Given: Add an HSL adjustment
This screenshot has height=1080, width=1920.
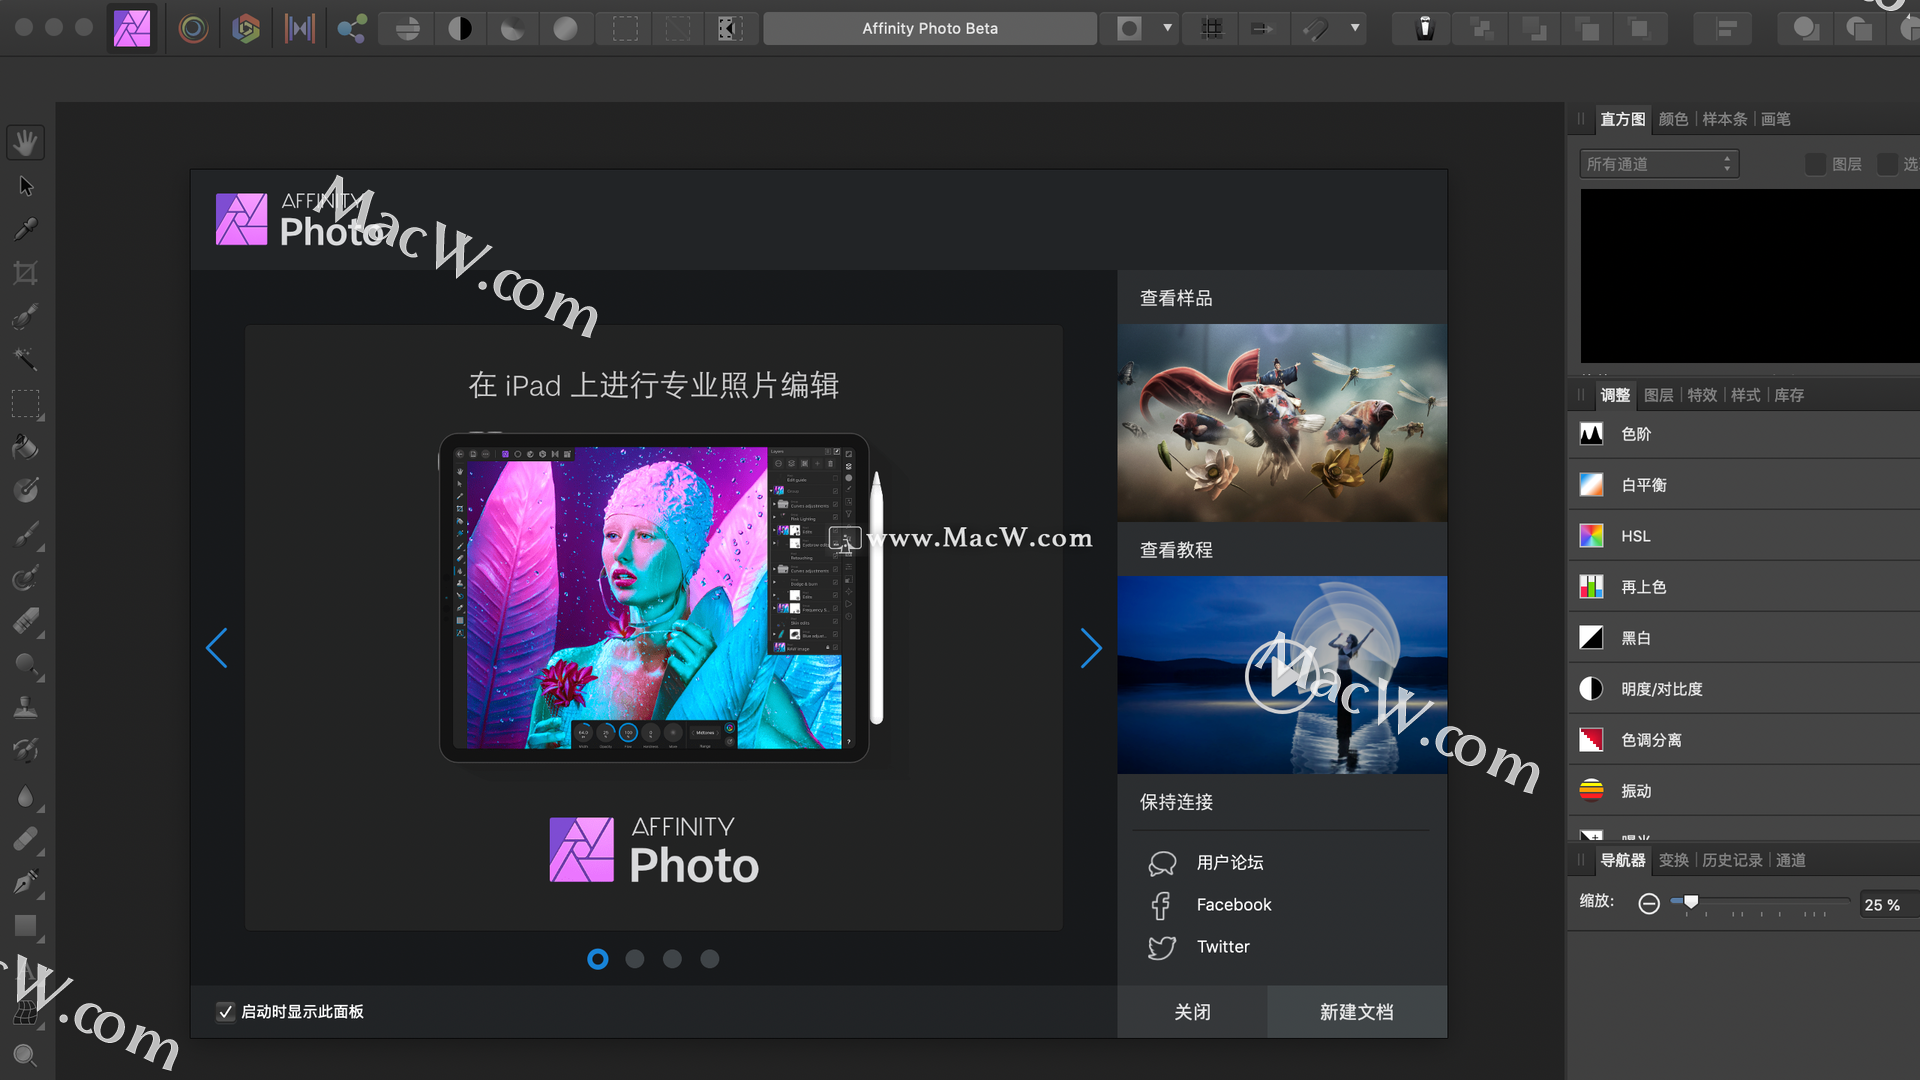Looking at the screenshot, I should coord(1744,536).
